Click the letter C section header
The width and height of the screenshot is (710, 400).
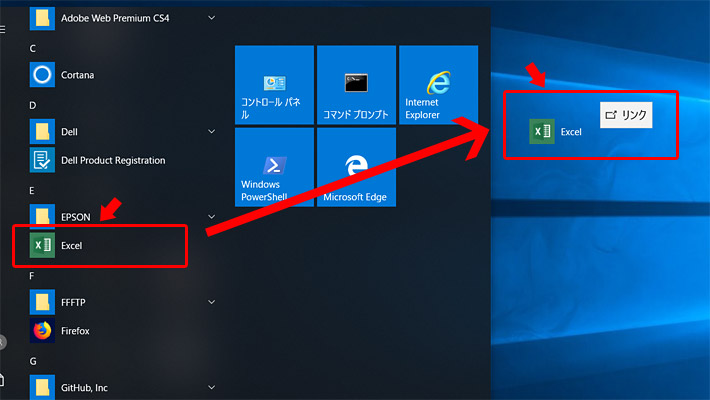point(33,48)
